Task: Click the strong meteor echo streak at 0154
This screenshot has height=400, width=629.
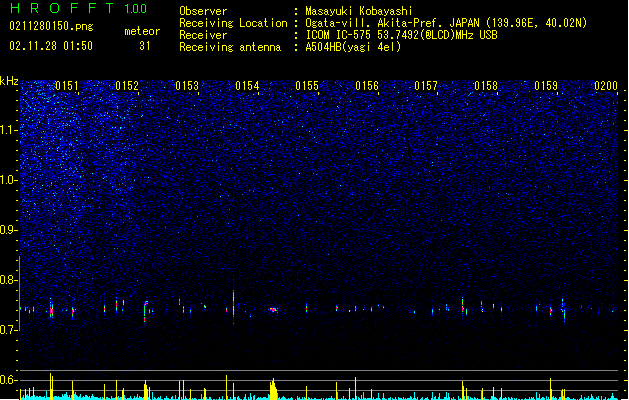Action: tap(233, 307)
